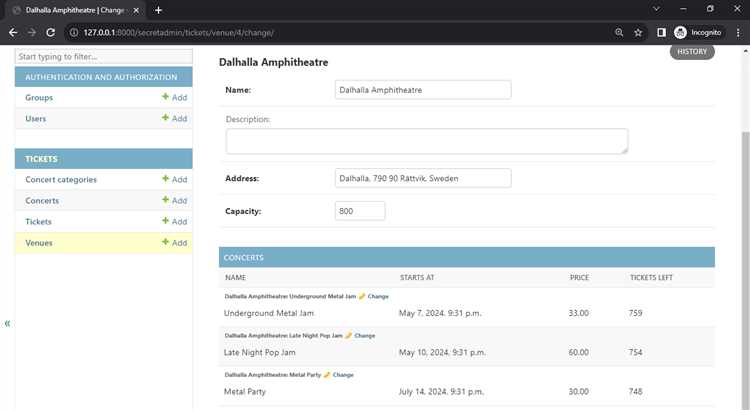This screenshot has height=410, width=750.
Task: Toggle the browser side panel icon
Action: click(661, 33)
